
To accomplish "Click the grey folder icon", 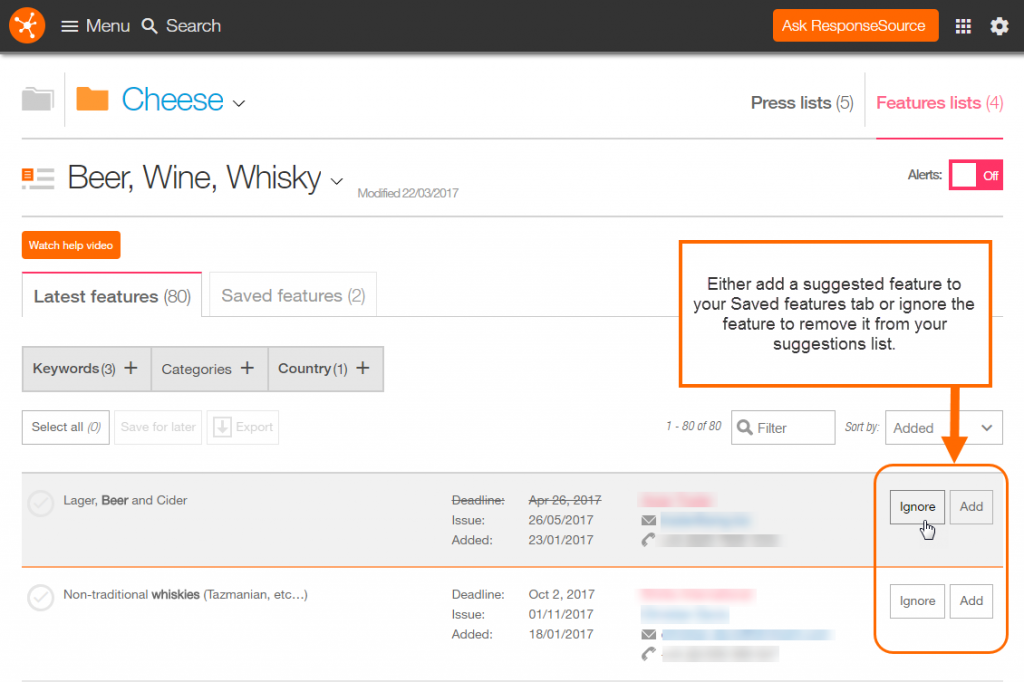I will (x=38, y=99).
